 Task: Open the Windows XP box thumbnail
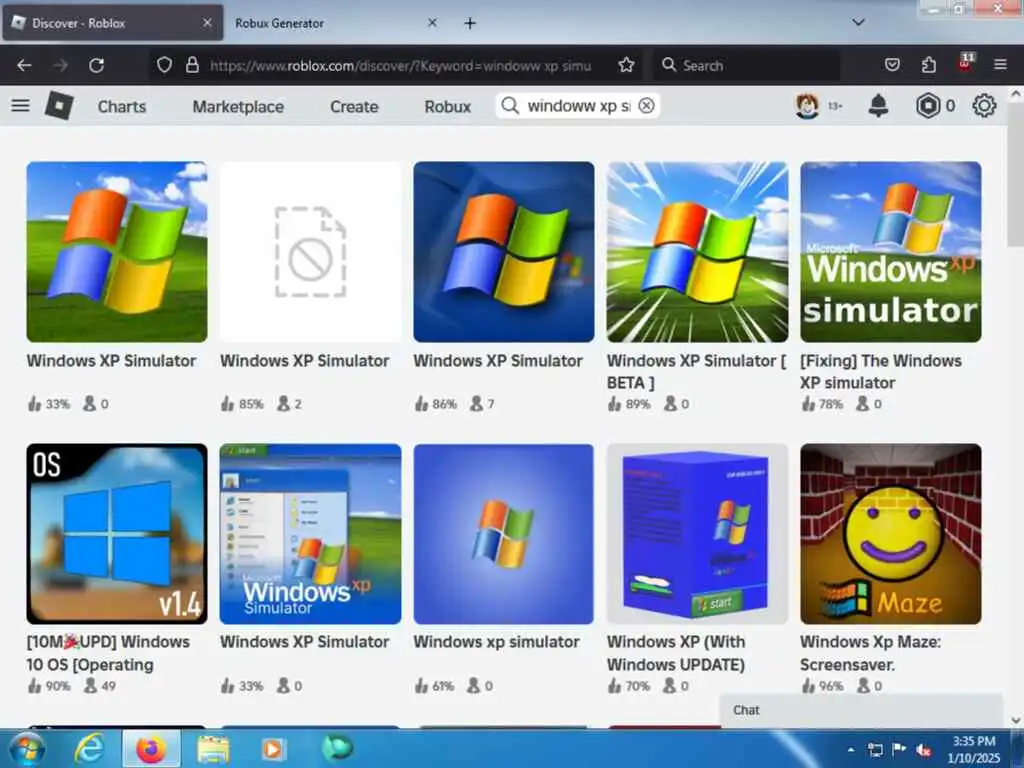[x=697, y=534]
